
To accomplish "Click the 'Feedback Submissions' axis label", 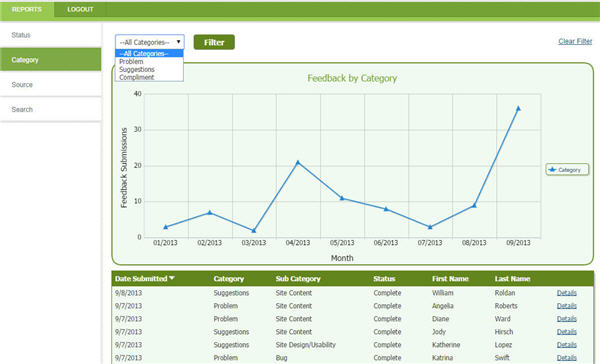I will [x=124, y=168].
